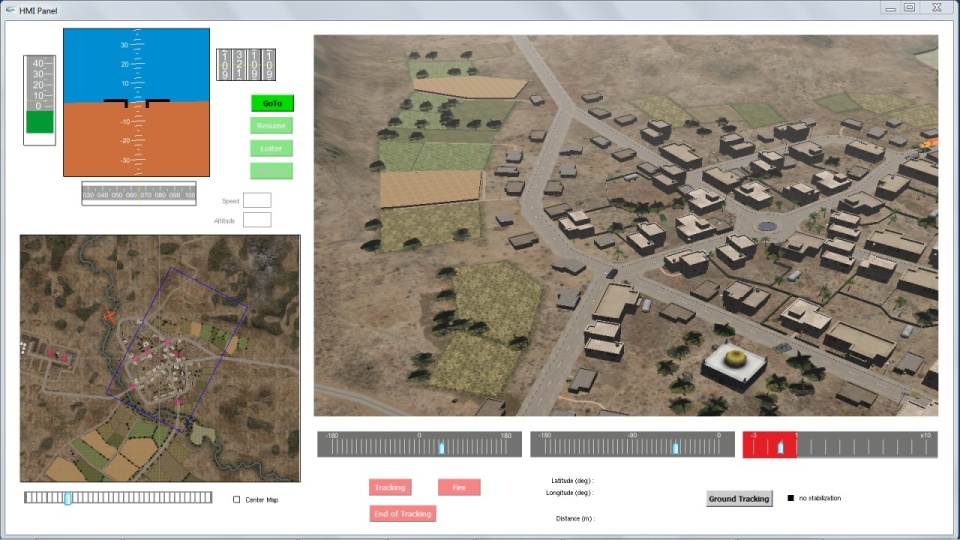The image size is (960, 540).
Task: Click the End of Tracking button
Action: tap(403, 514)
